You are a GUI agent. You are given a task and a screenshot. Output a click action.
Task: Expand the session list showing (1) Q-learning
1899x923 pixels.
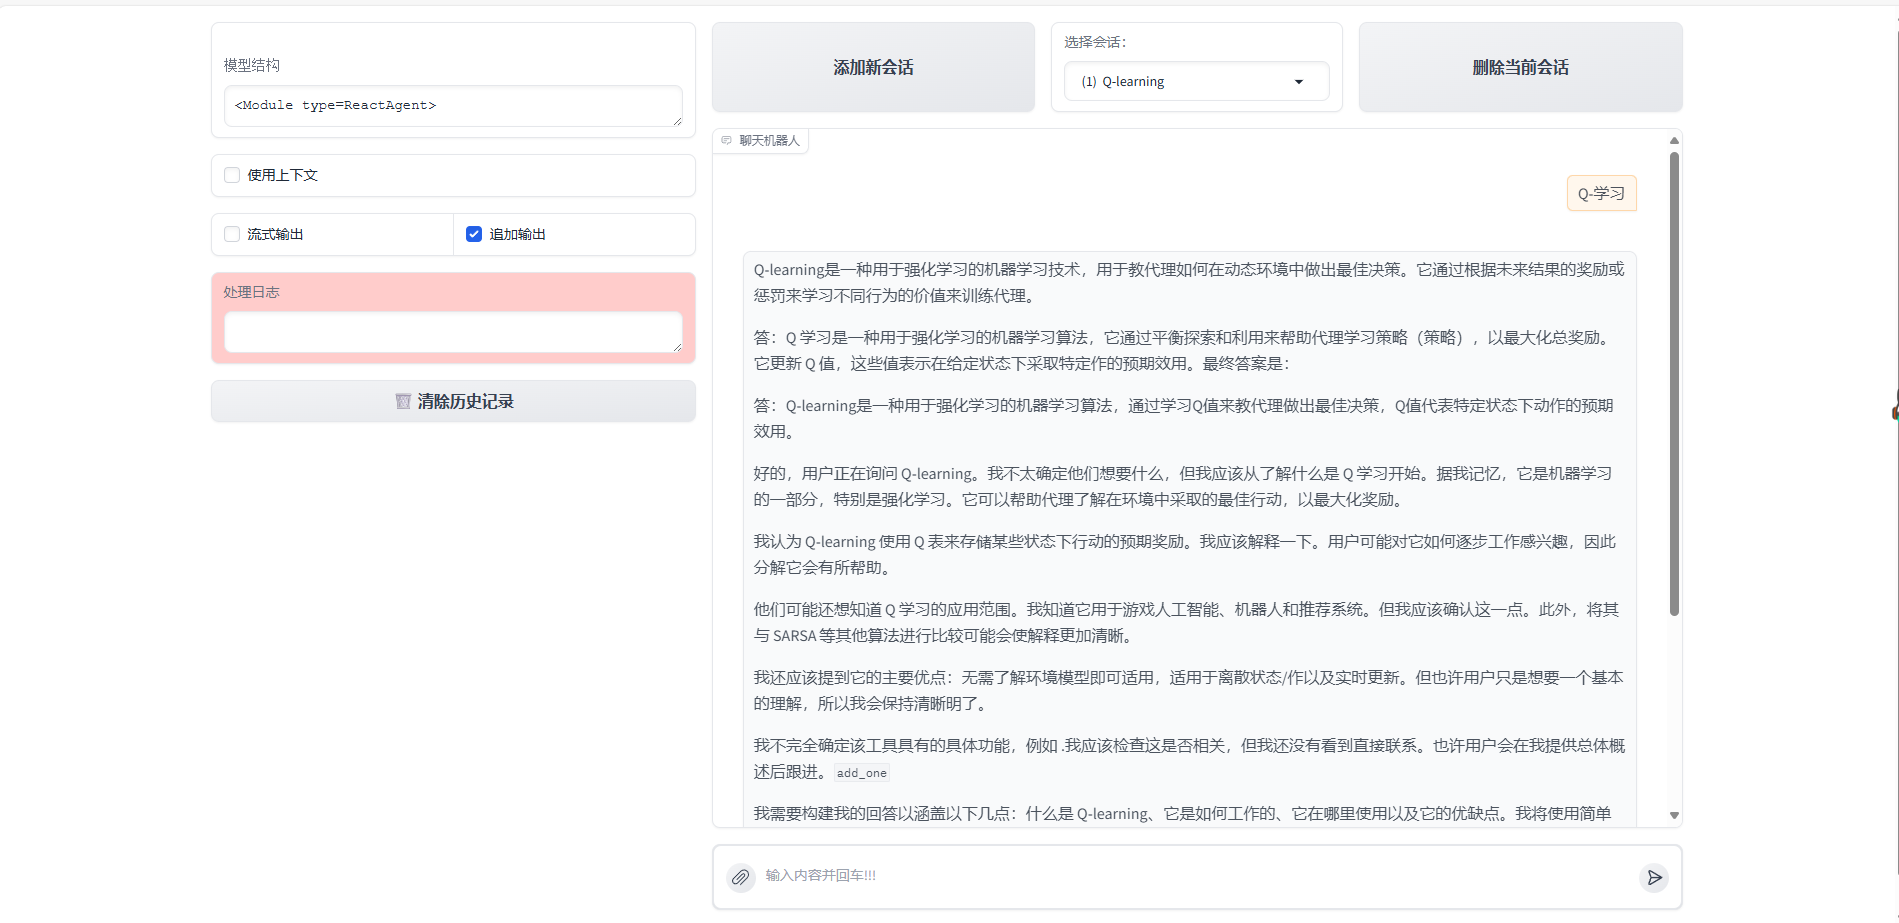tap(1196, 81)
